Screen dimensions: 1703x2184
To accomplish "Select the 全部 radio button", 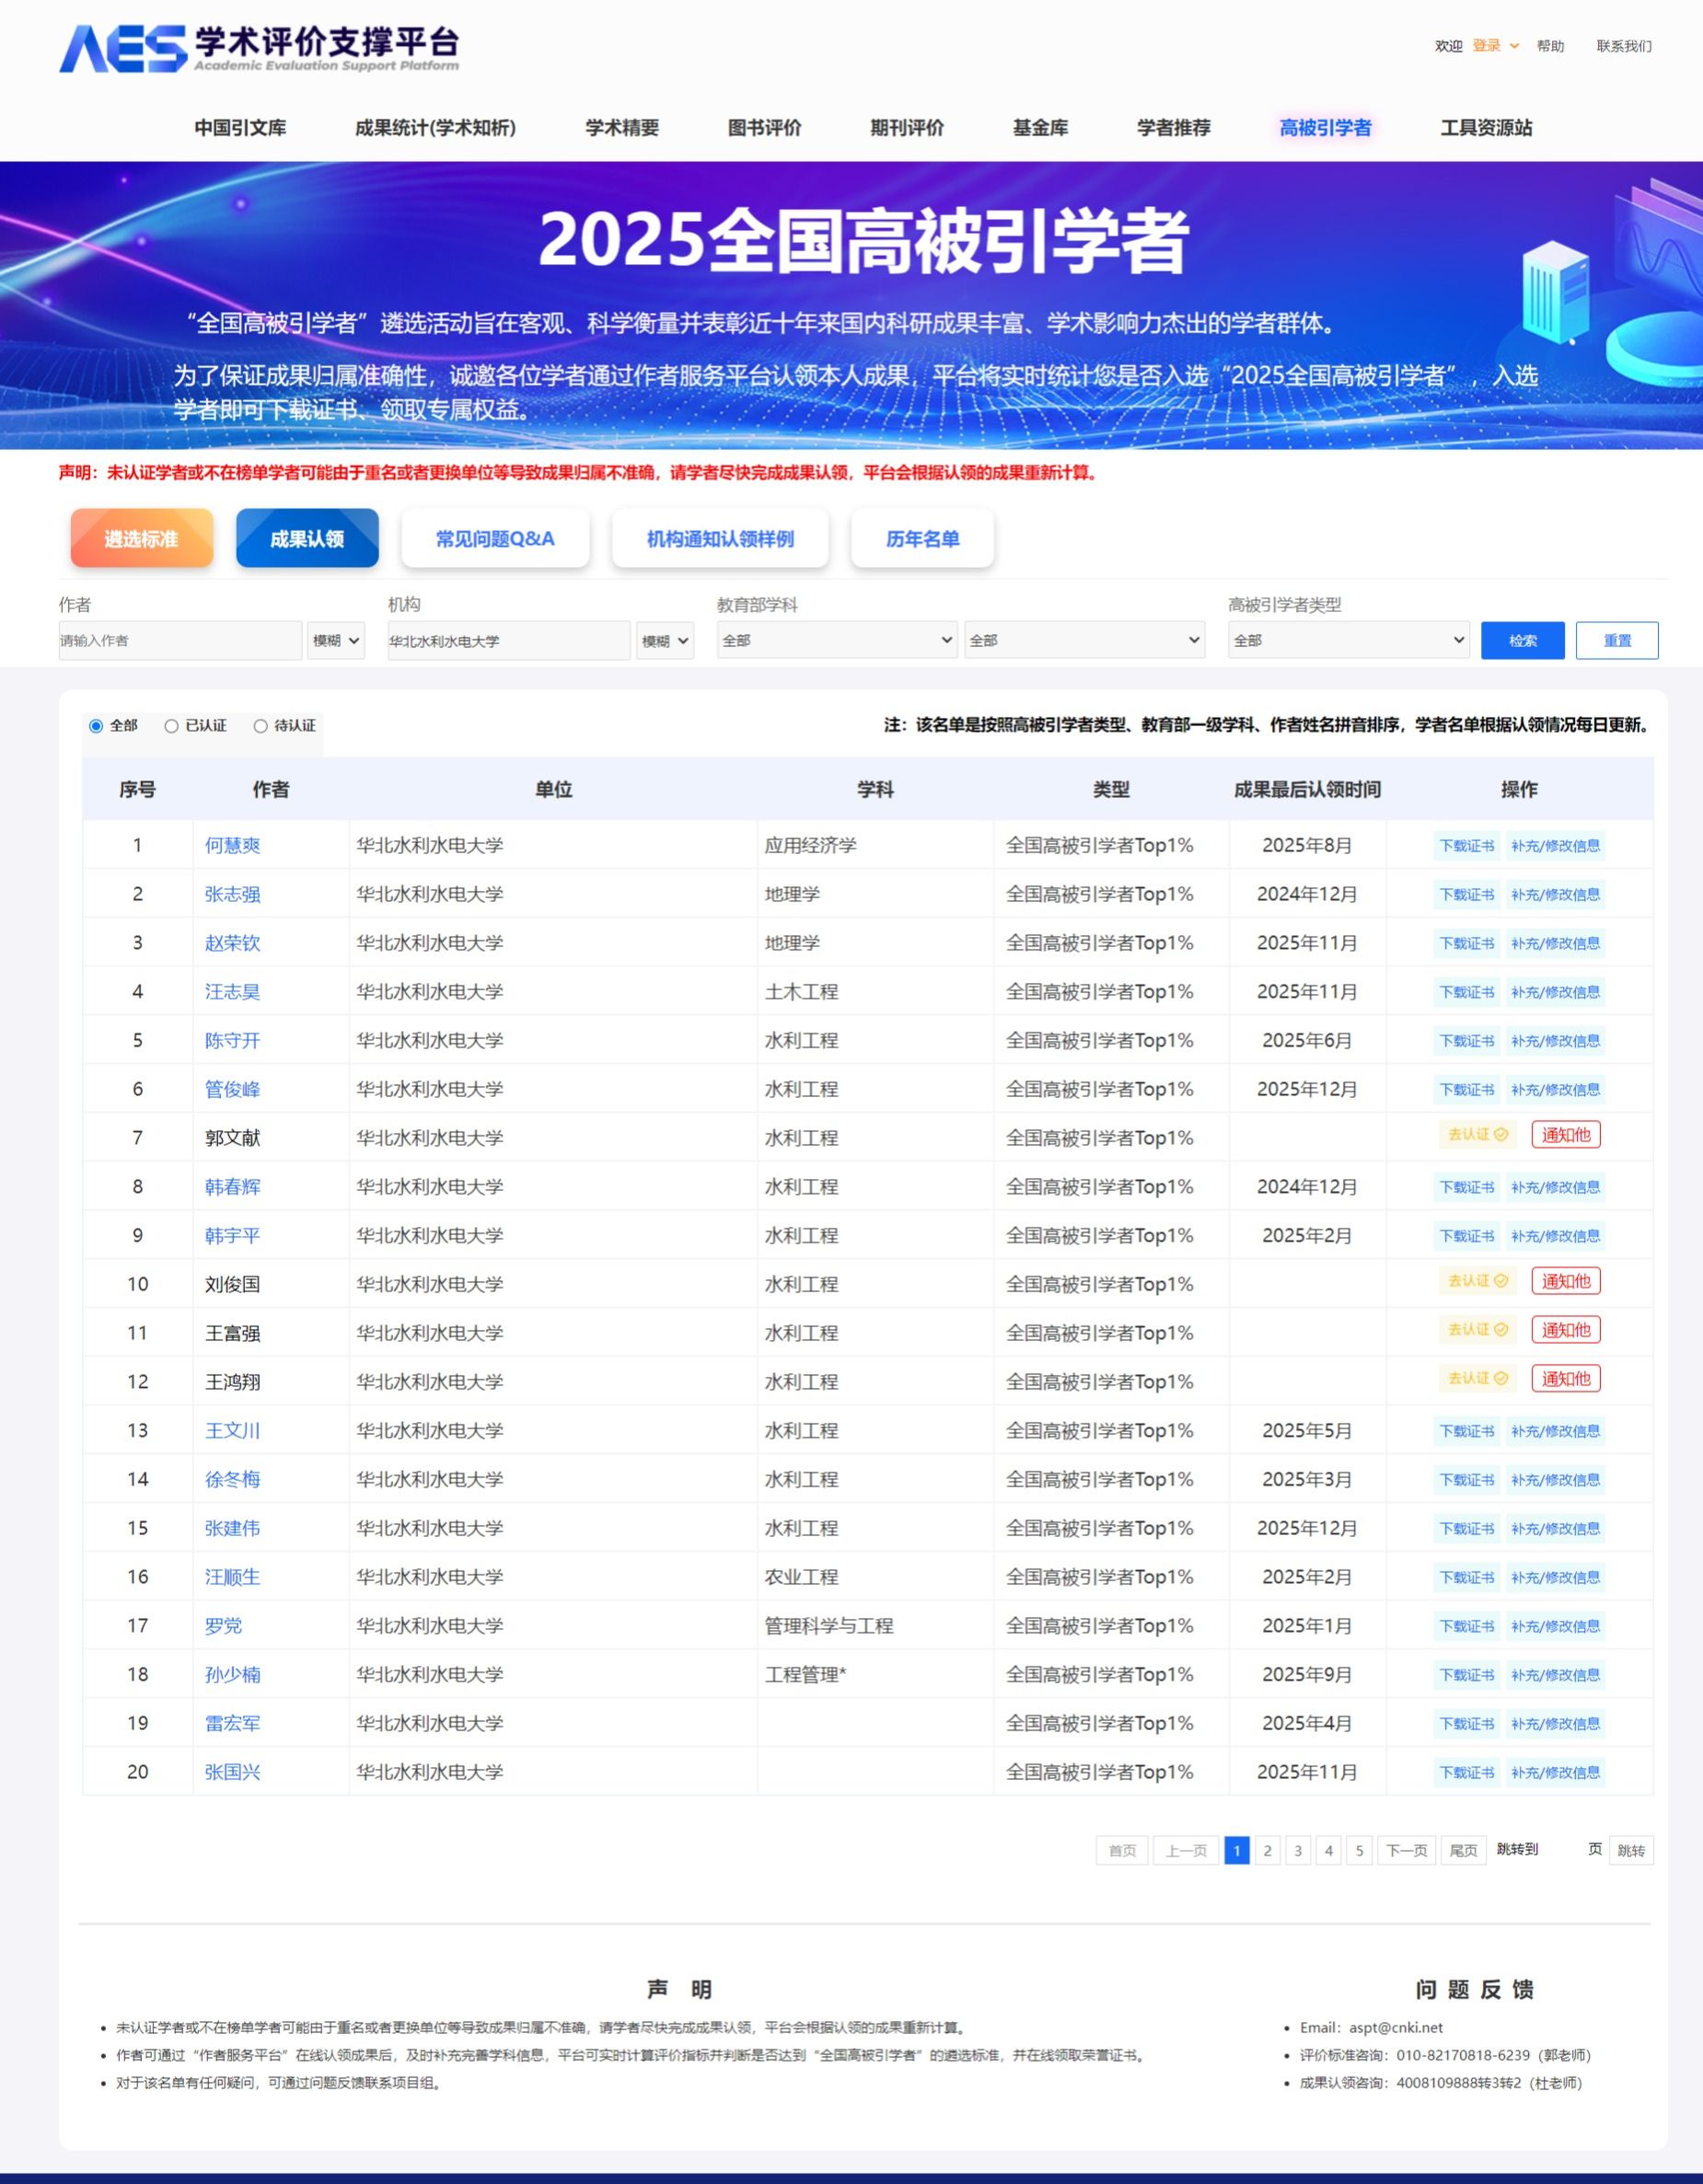I will 96,726.
